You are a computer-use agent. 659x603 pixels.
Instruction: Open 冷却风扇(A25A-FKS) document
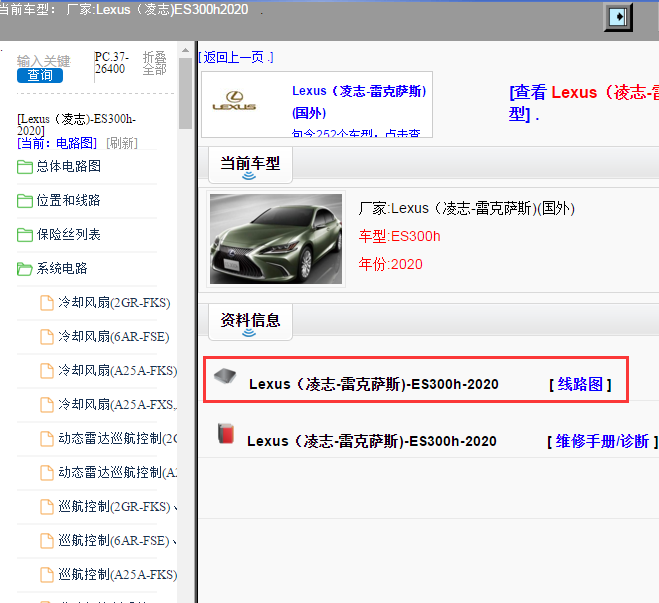click(x=117, y=371)
